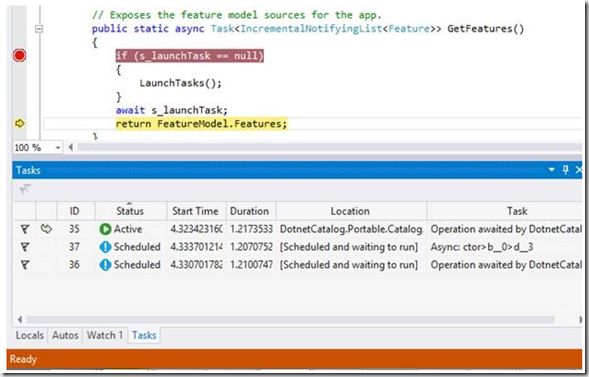The width and height of the screenshot is (589, 377).
Task: Click the group/flag toolbar icon in Tasks
Action: pyautogui.click(x=25, y=190)
